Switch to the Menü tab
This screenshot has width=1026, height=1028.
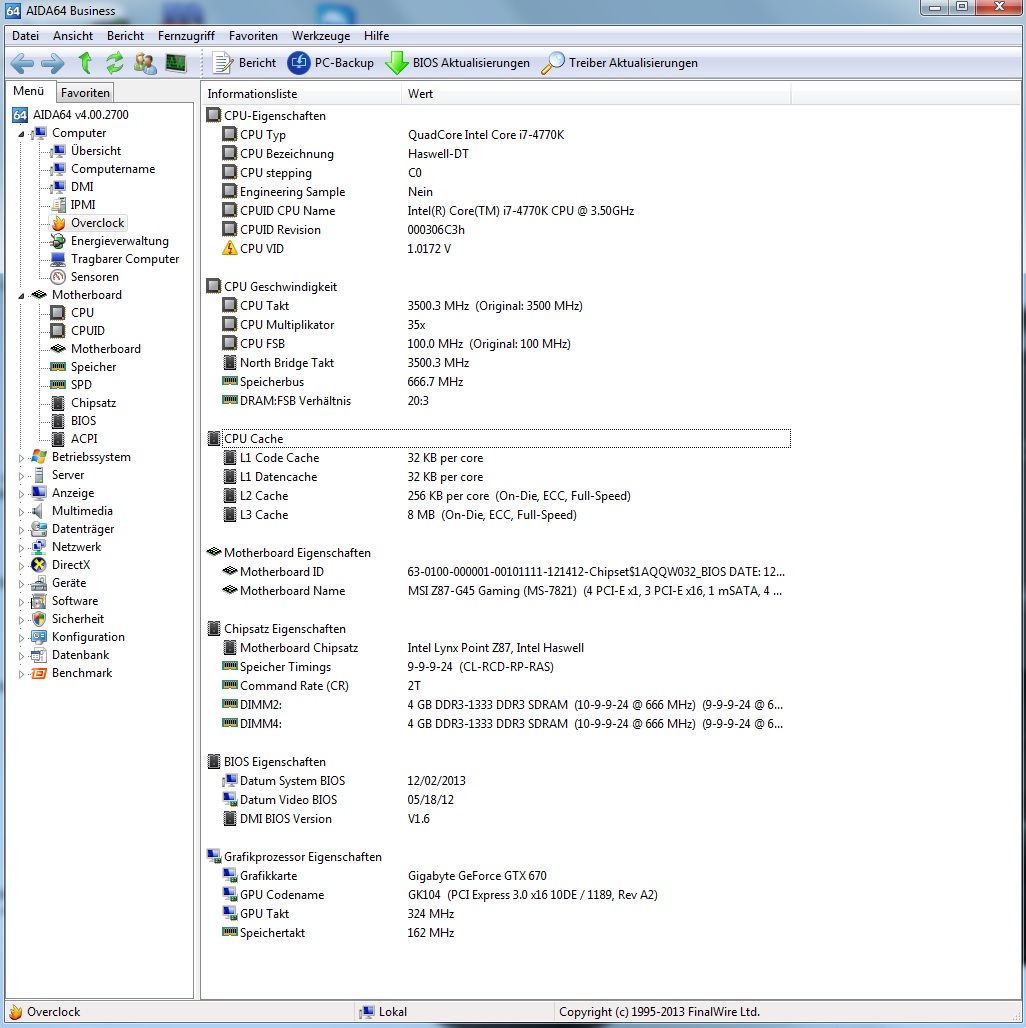coord(29,91)
